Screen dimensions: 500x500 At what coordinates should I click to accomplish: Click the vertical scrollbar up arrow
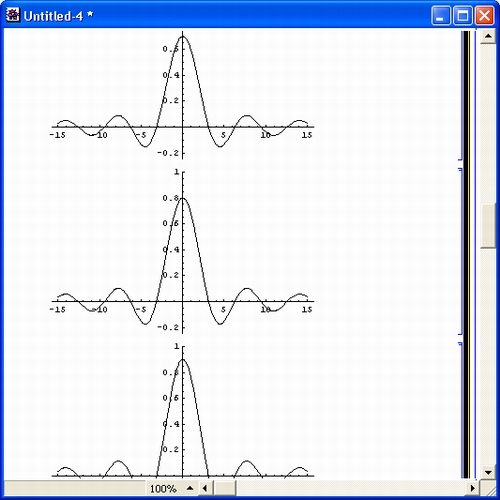coord(488,36)
